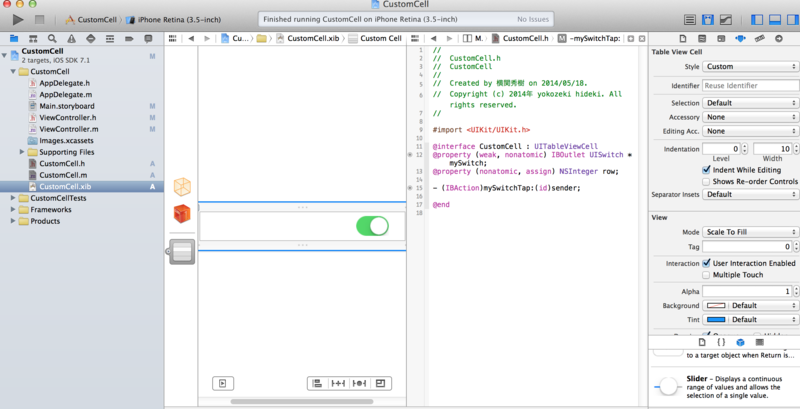Open the Test navigator
Screen dimensions: 800x409
click(x=90, y=39)
